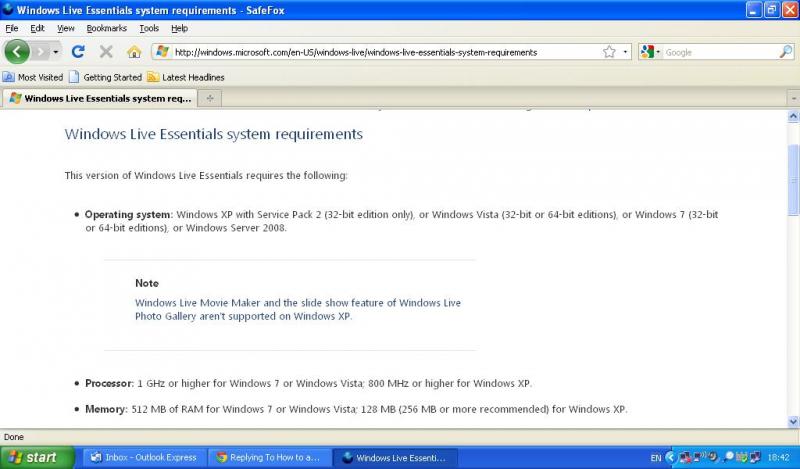Click the network connection tray icon with red mark

coord(685,457)
